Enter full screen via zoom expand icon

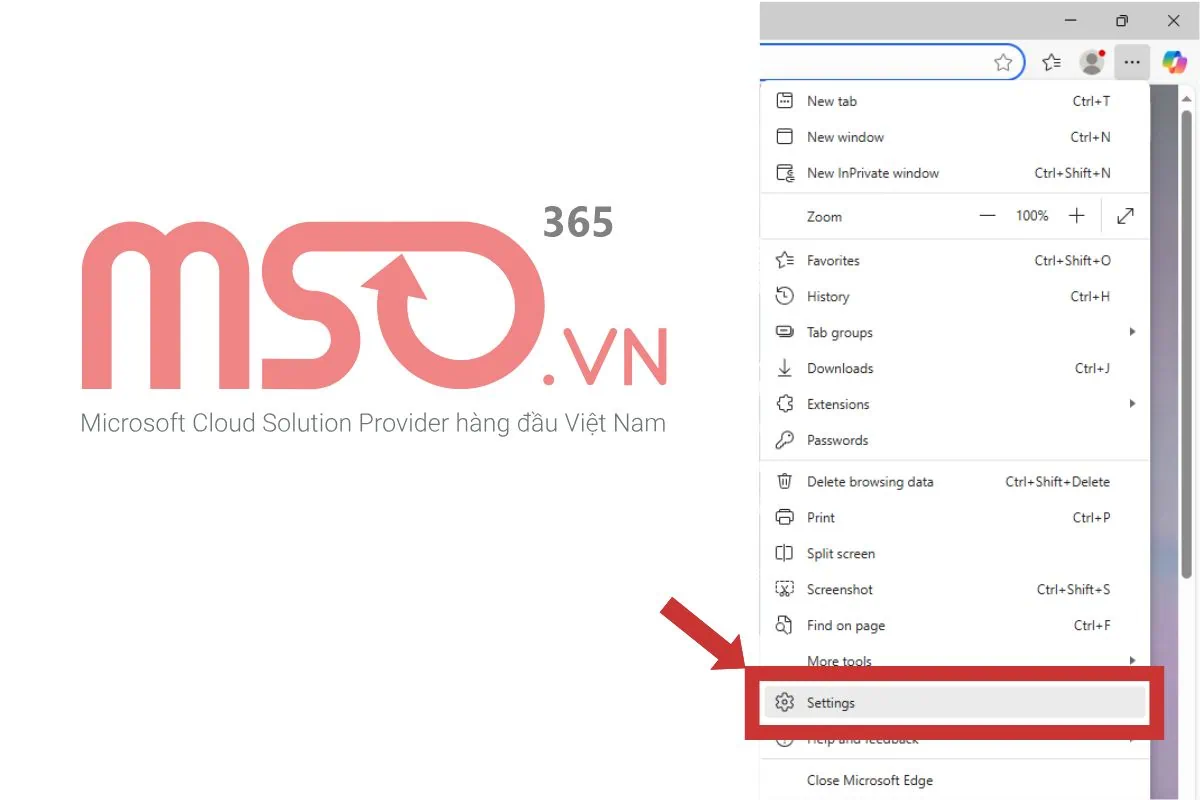tap(1125, 216)
